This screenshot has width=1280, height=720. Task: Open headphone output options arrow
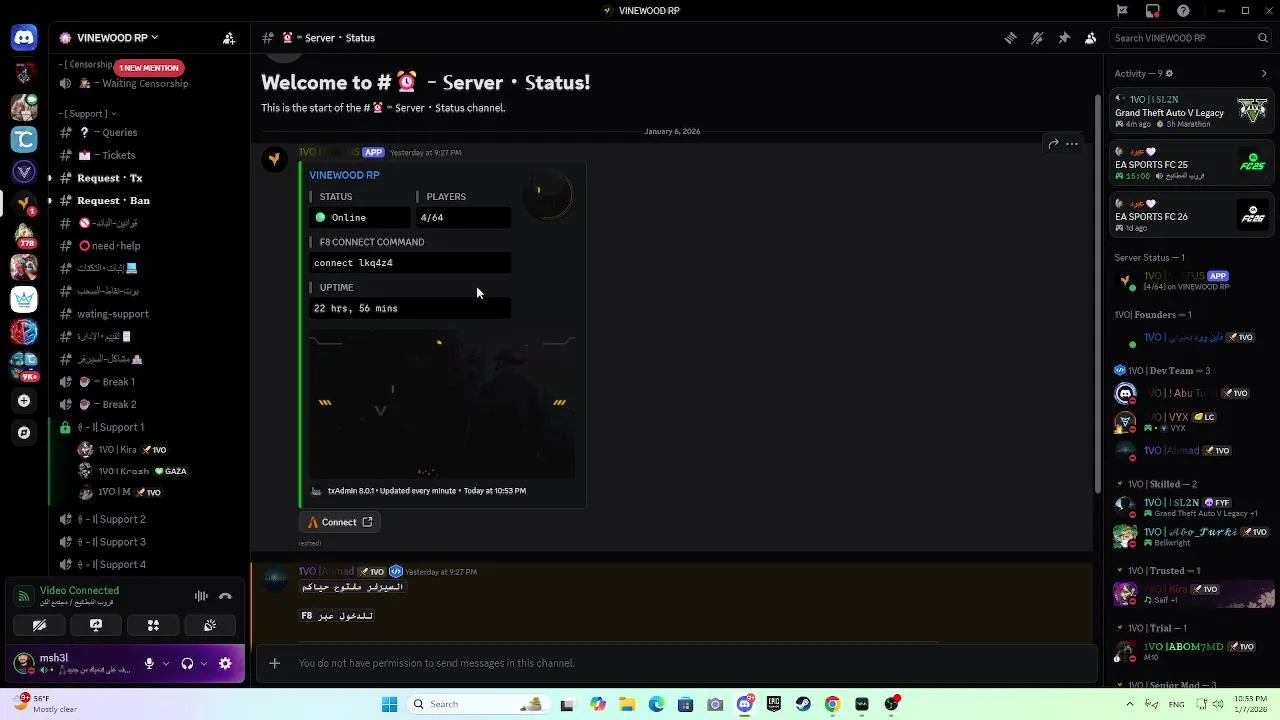tap(203, 663)
